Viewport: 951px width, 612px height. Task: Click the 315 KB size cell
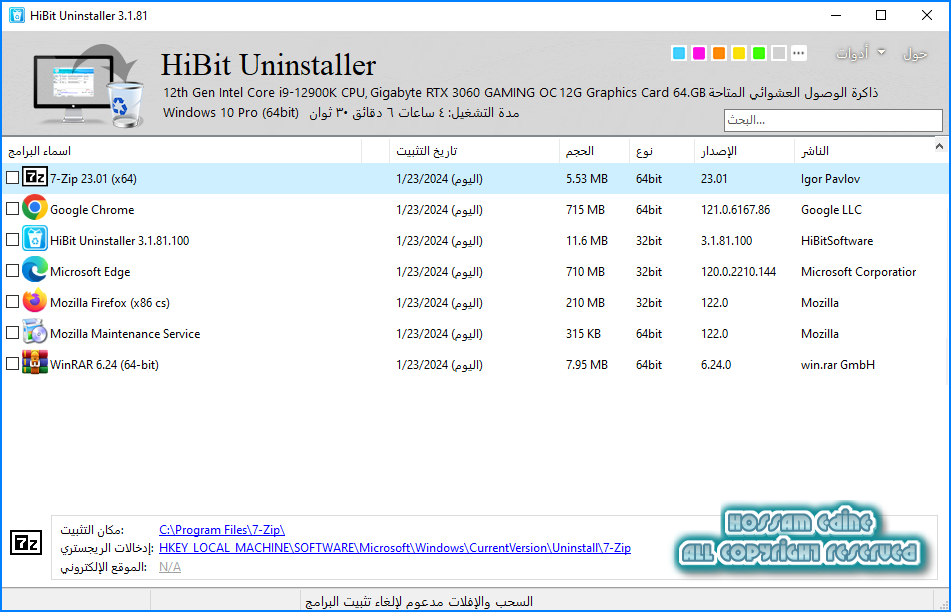coord(583,334)
